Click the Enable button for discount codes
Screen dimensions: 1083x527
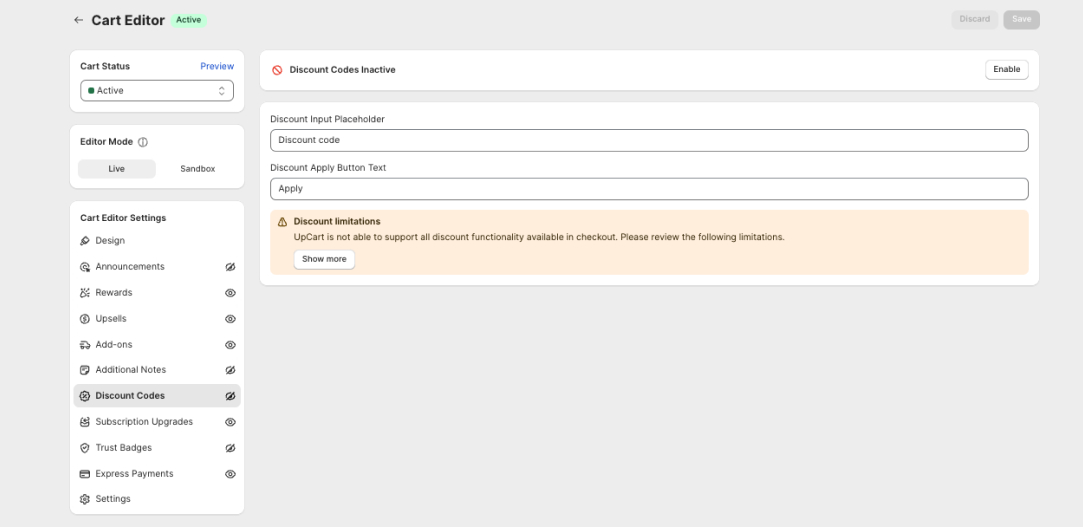click(1006, 70)
